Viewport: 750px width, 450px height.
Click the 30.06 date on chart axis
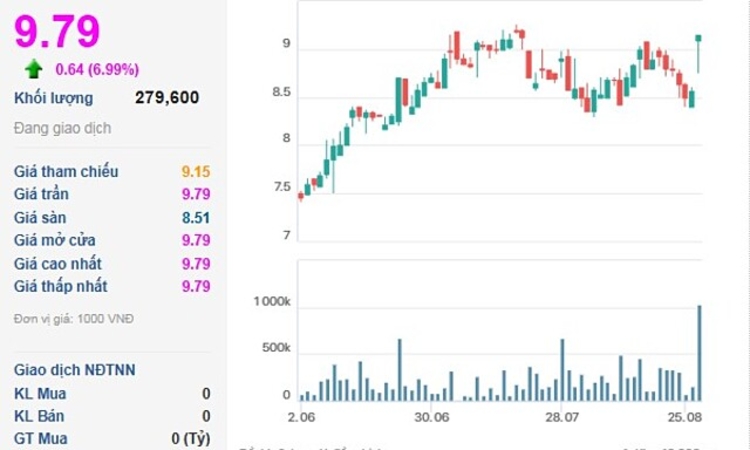click(x=432, y=416)
